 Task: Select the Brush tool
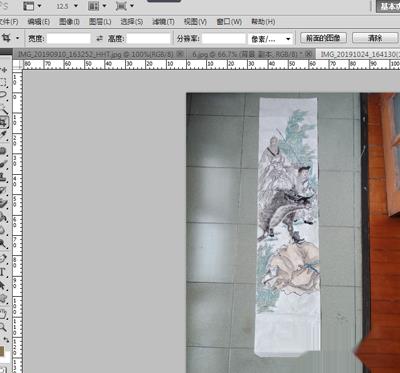pyautogui.click(x=4, y=164)
